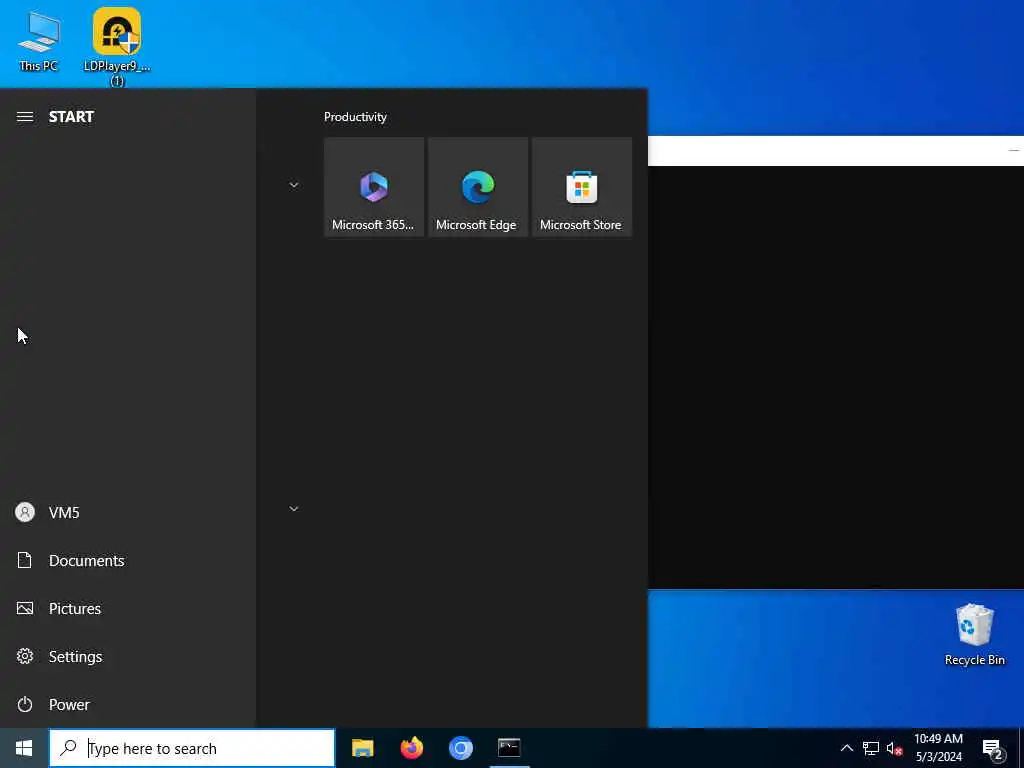This screenshot has height=768, width=1024.
Task: Open Pictures from the Start sidebar
Action: tap(128, 609)
